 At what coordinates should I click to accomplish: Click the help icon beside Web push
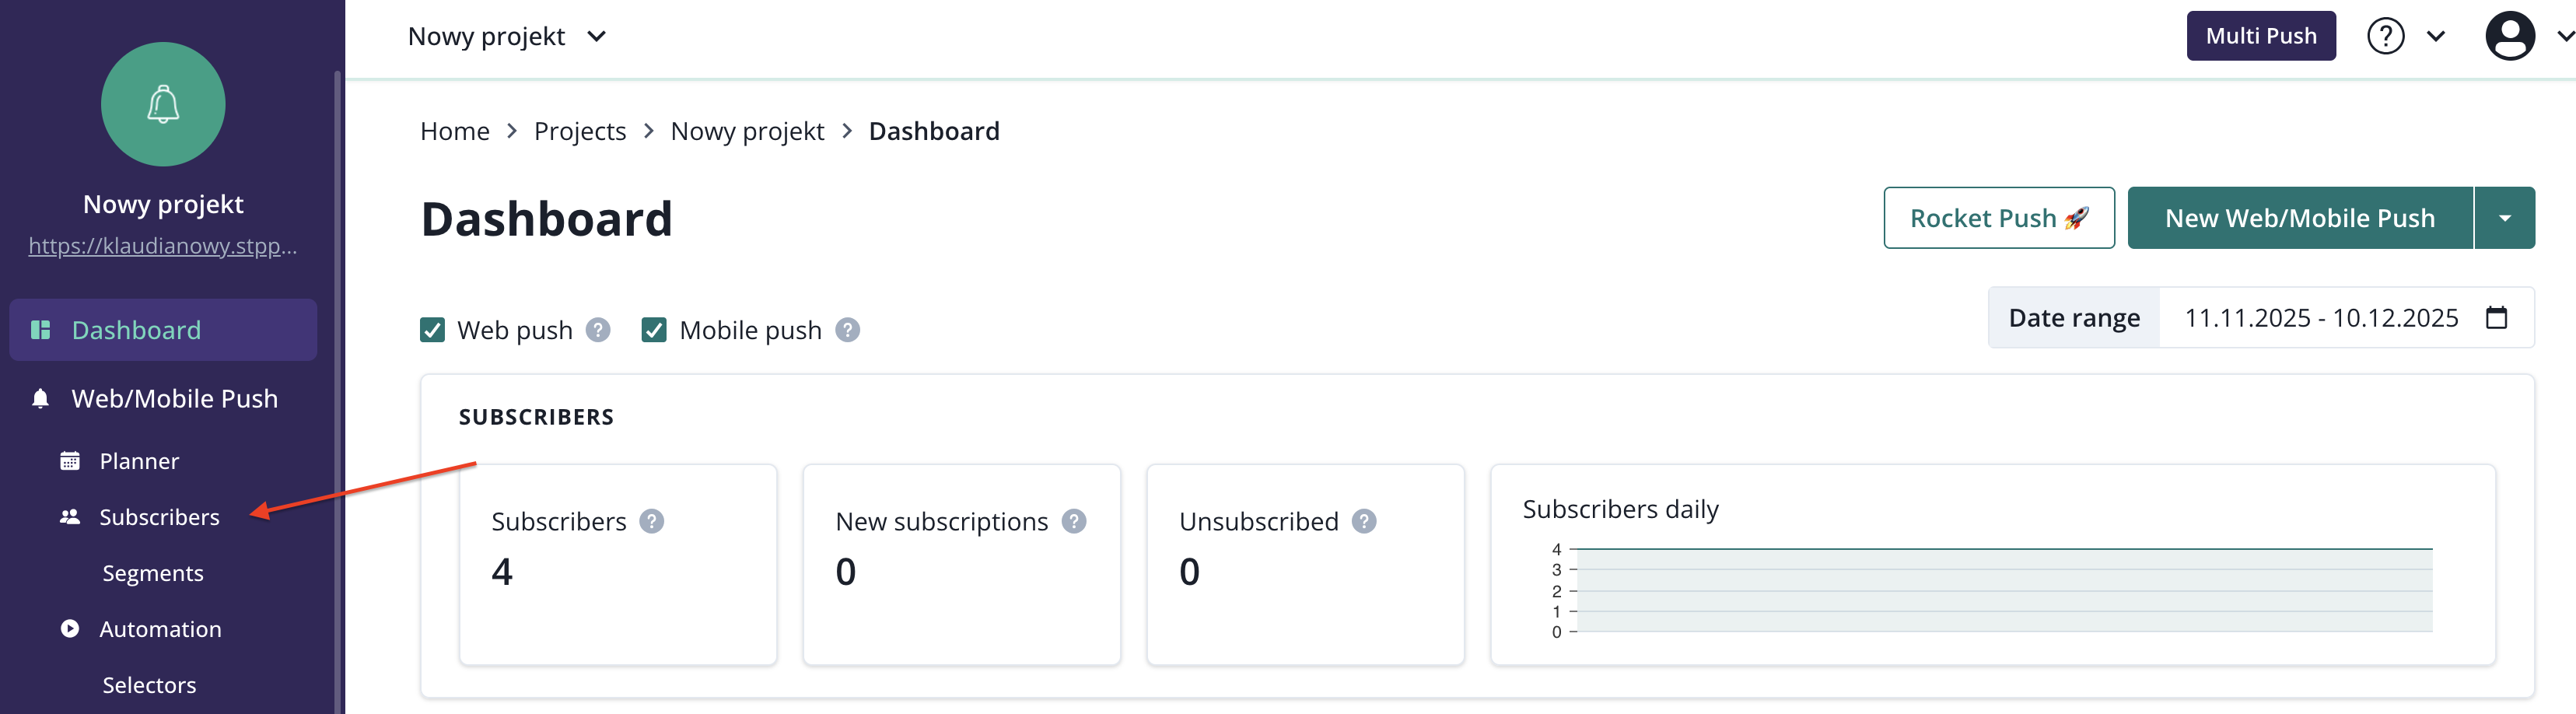click(x=598, y=330)
